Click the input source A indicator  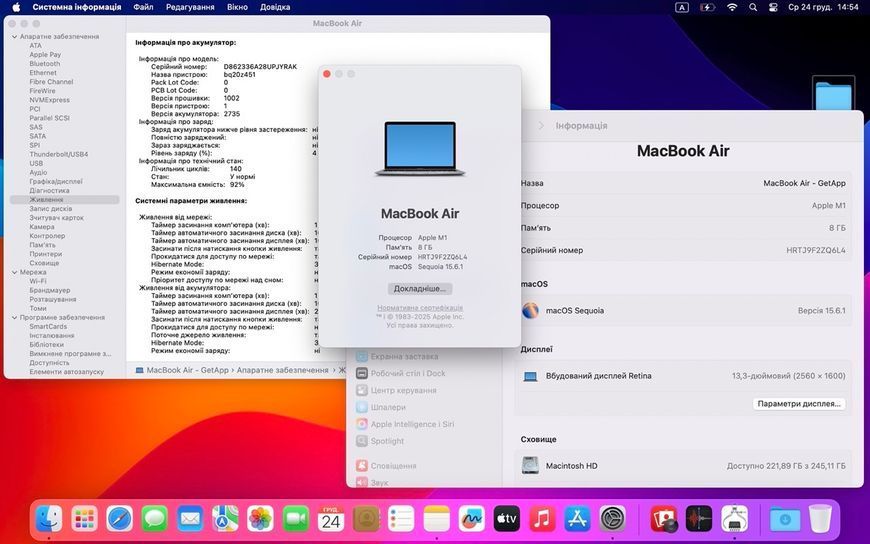coord(682,7)
